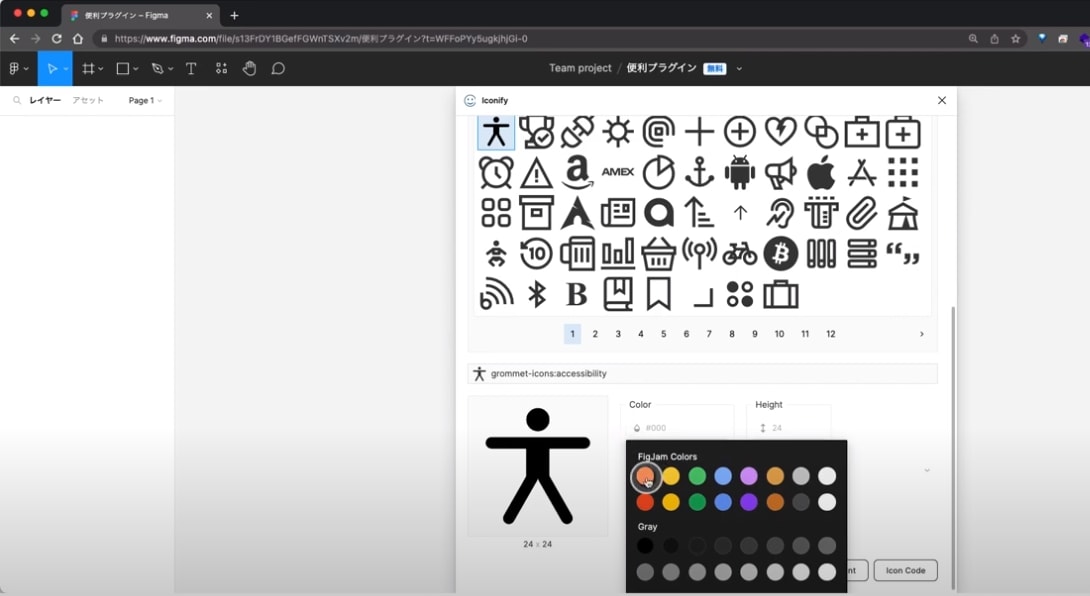1090x596 pixels.
Task: Switch to the レイヤー tab
Action: tap(44, 100)
